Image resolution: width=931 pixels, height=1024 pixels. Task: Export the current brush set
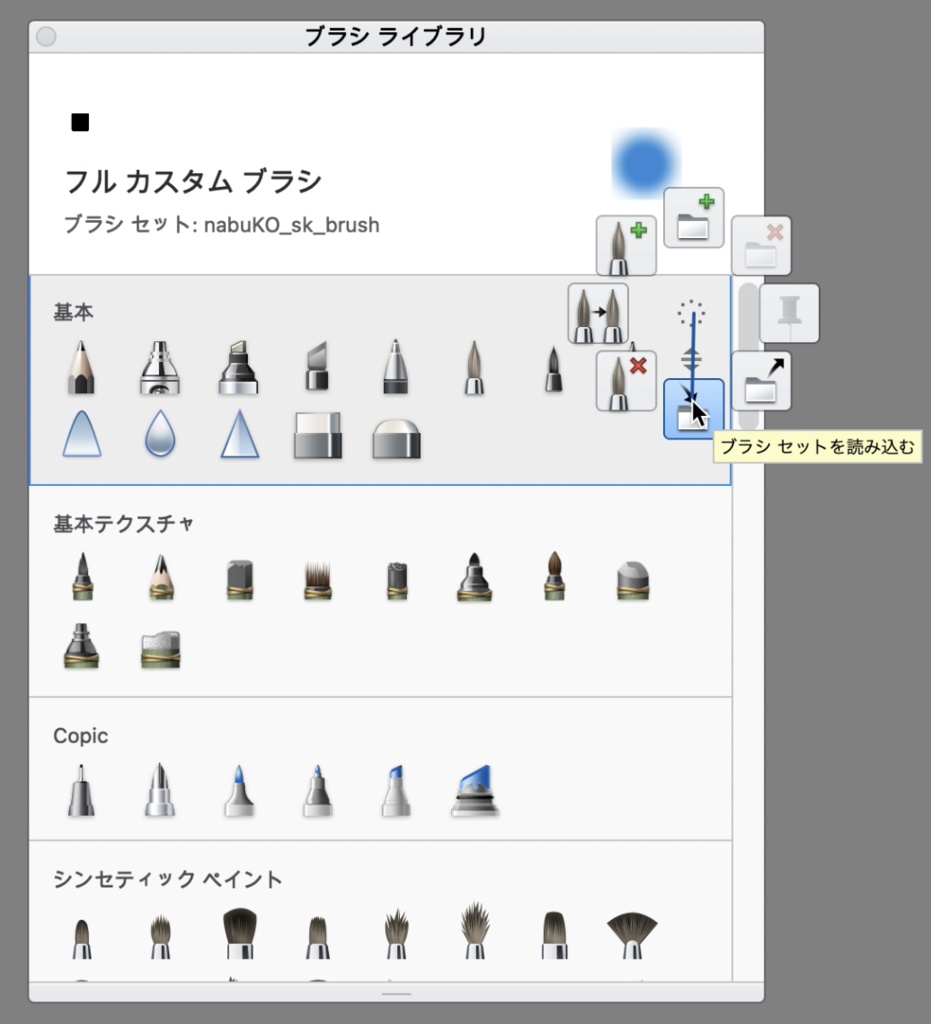tap(761, 380)
